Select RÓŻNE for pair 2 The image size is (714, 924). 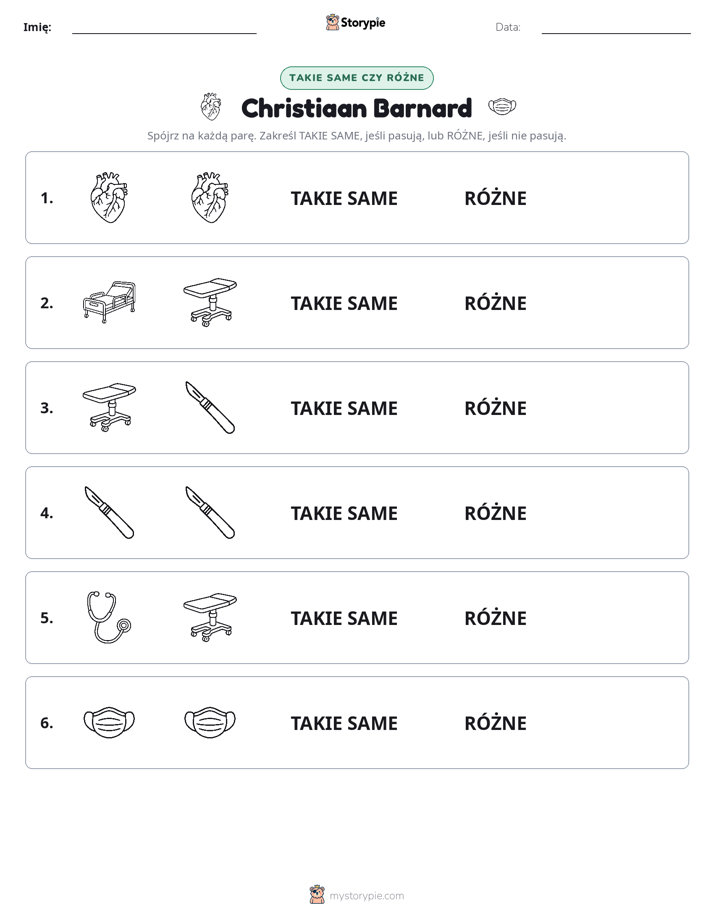(495, 303)
